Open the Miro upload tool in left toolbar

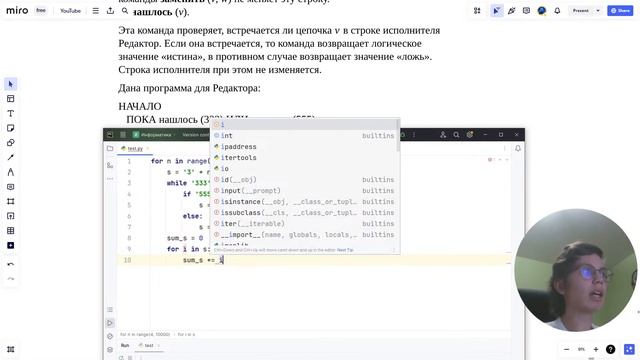[x=11, y=216]
